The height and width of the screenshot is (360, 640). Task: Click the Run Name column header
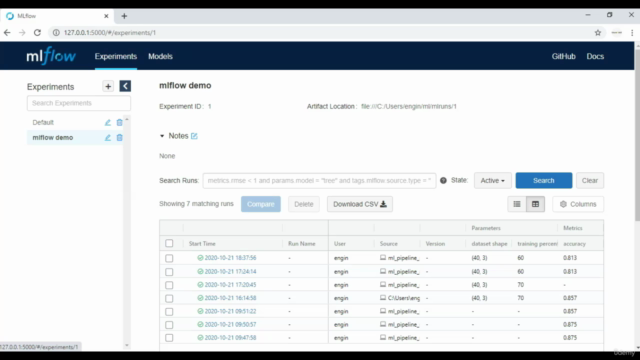302,244
